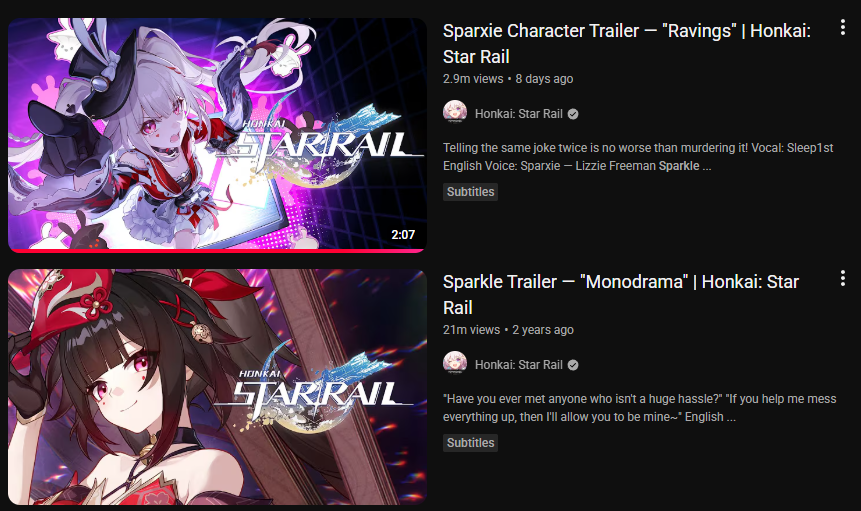The height and width of the screenshot is (511, 861).
Task: Click the Honkai: Star Rail avatar under Sparkle trailer
Action: tap(455, 363)
